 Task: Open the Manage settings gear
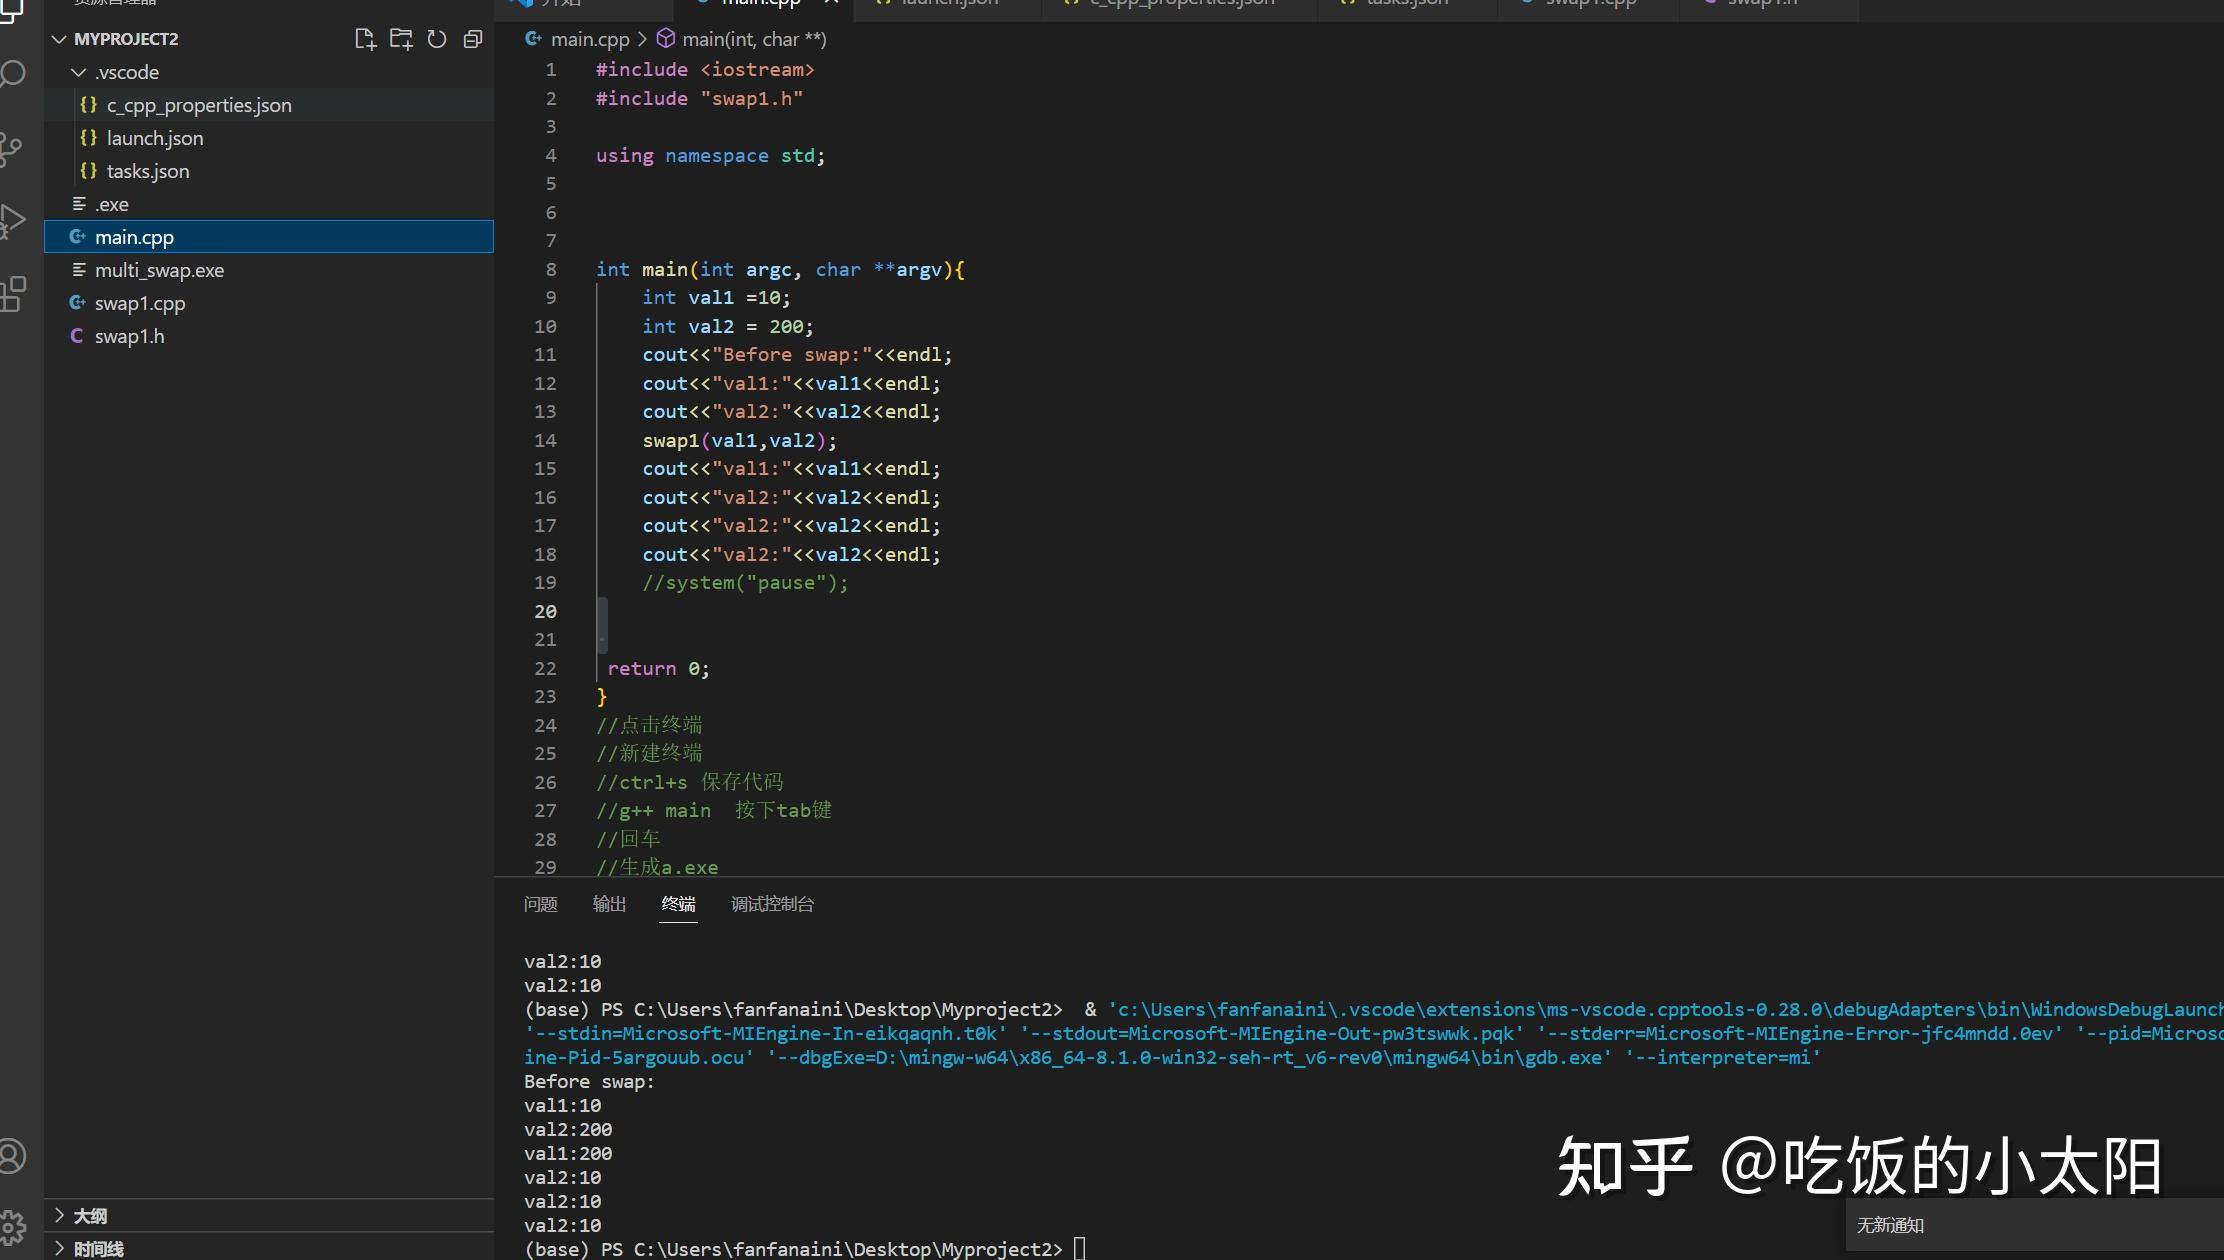[x=12, y=1227]
